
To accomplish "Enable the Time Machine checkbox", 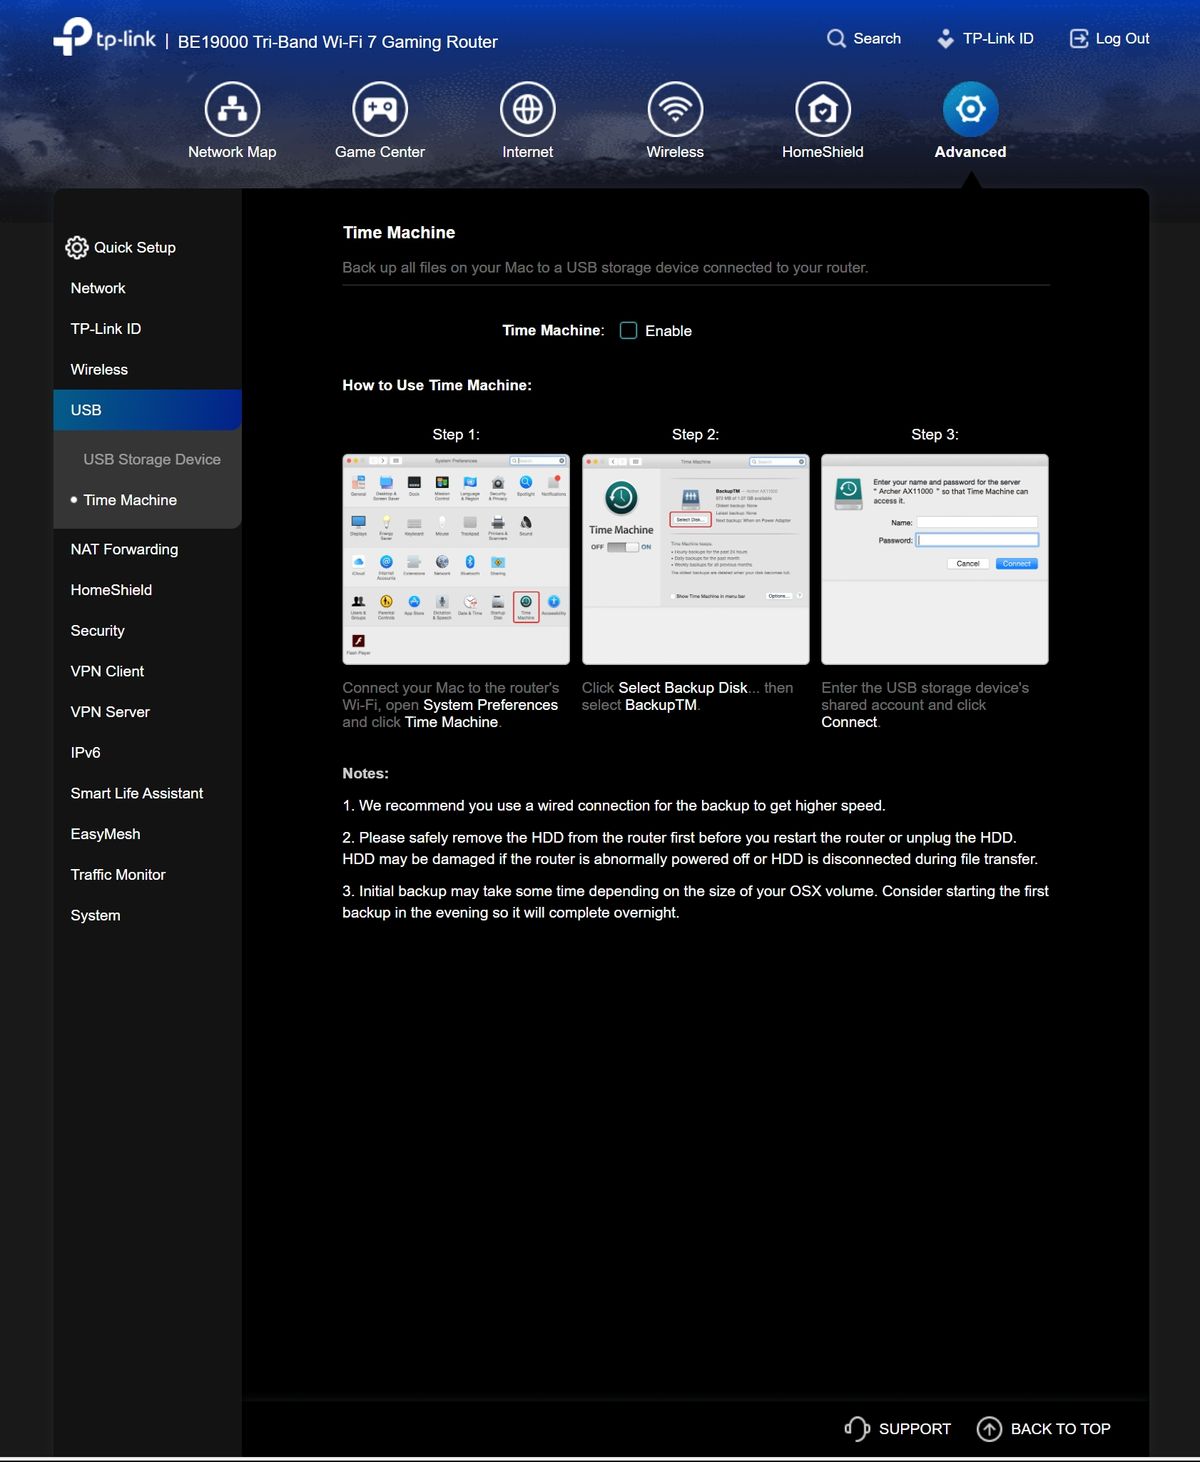I will (628, 330).
